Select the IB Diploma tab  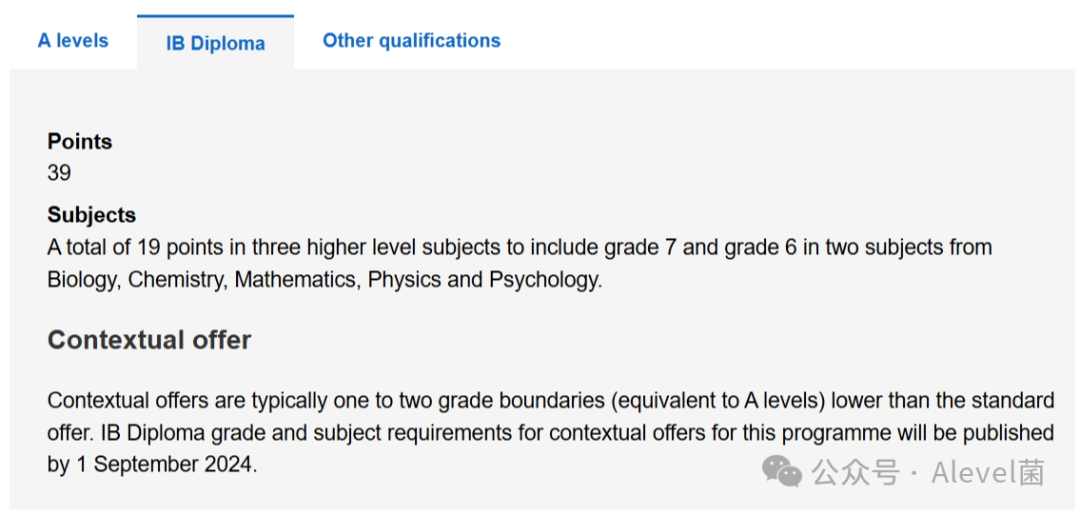[216, 43]
